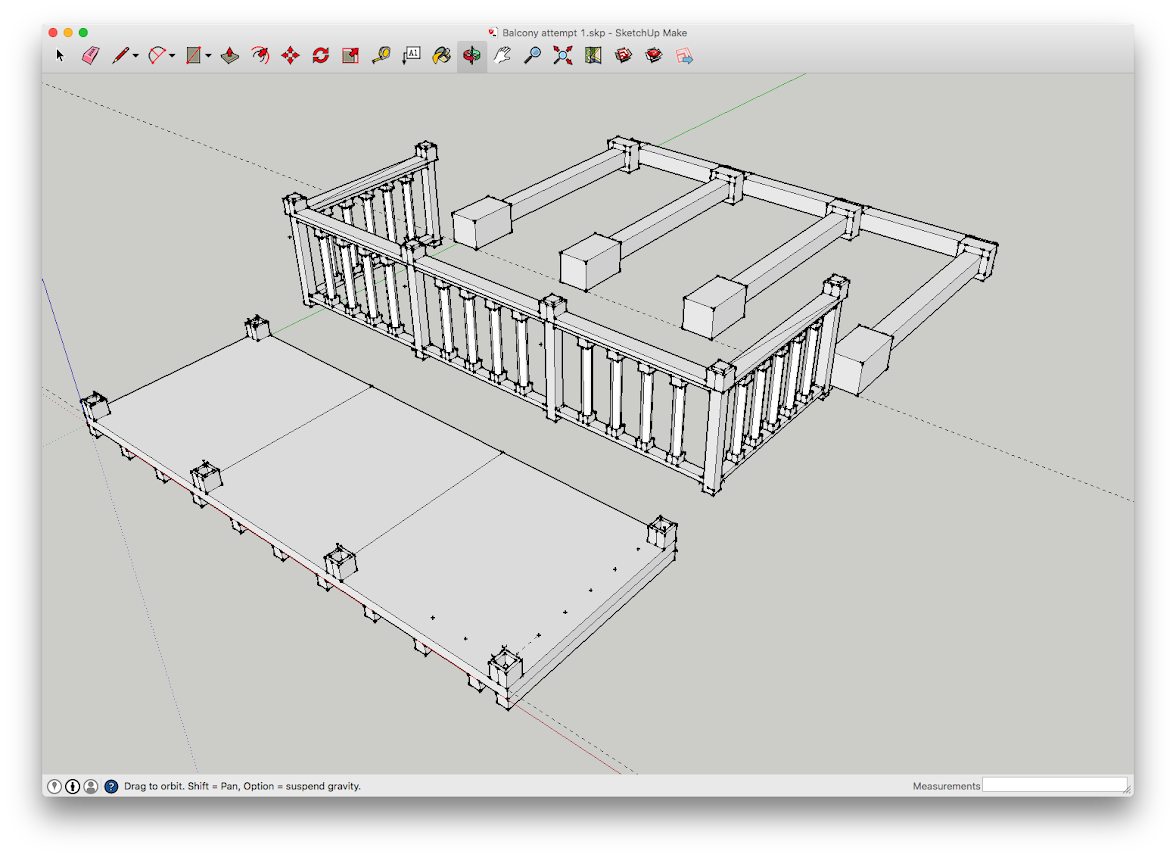This screenshot has height=857, width=1176.
Task: Open the Instructor help question-mark button
Action: [111, 787]
